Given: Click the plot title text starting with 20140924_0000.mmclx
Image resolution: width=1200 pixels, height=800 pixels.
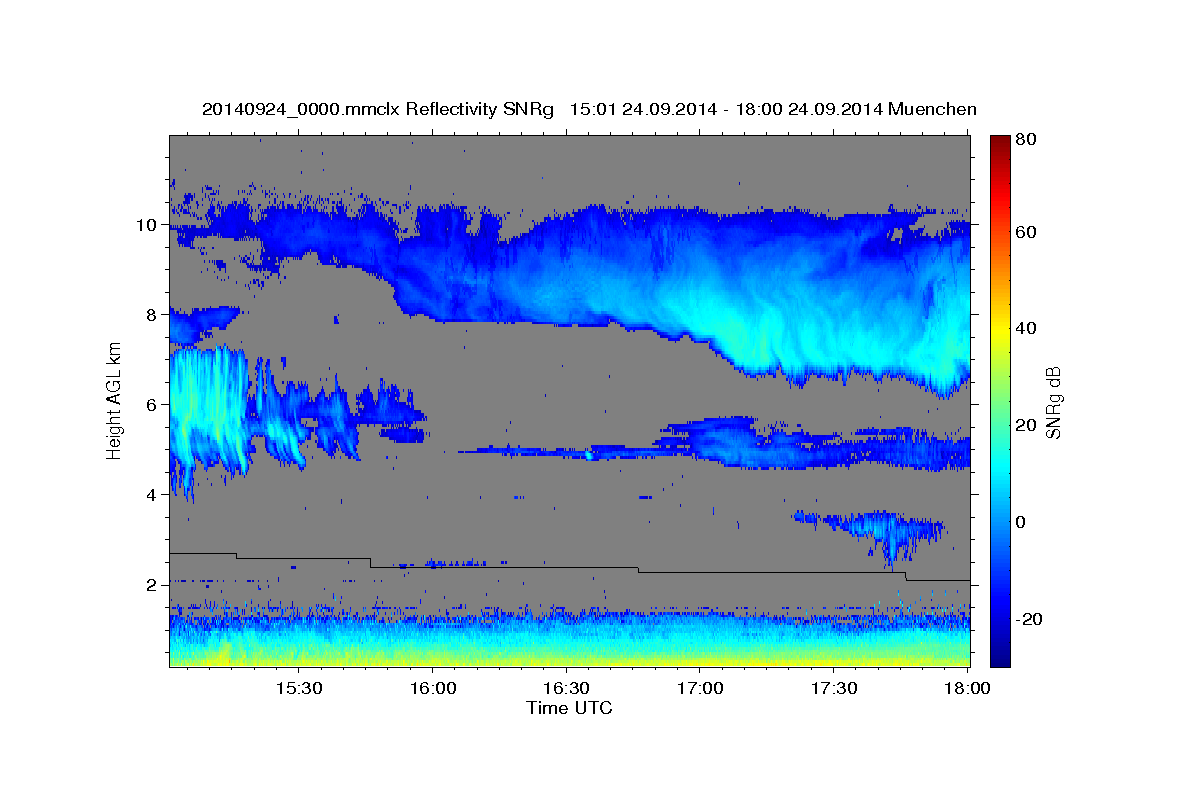Looking at the screenshot, I should (589, 109).
